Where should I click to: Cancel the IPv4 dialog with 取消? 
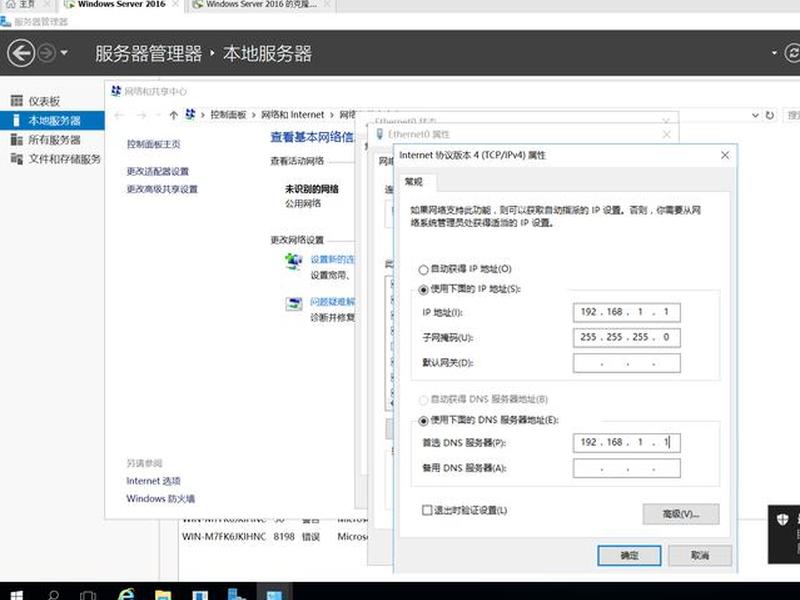point(700,555)
